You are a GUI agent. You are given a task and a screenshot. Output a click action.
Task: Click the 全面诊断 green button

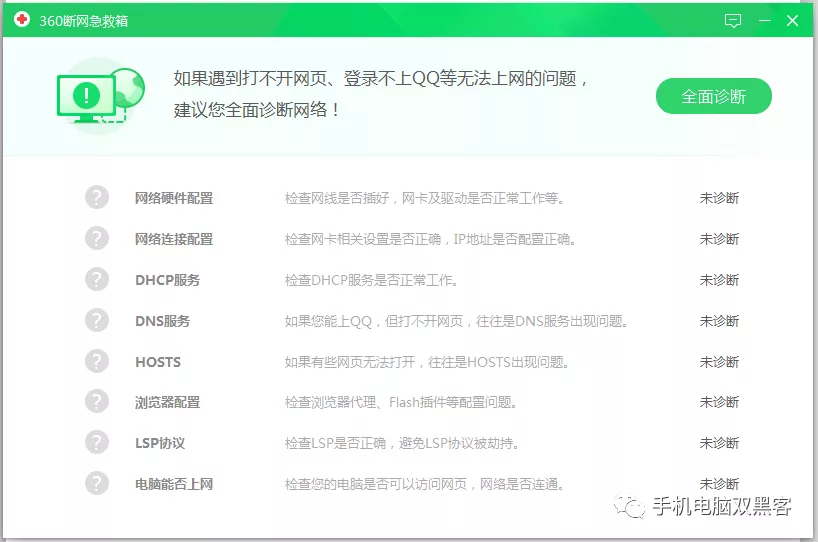pos(713,97)
